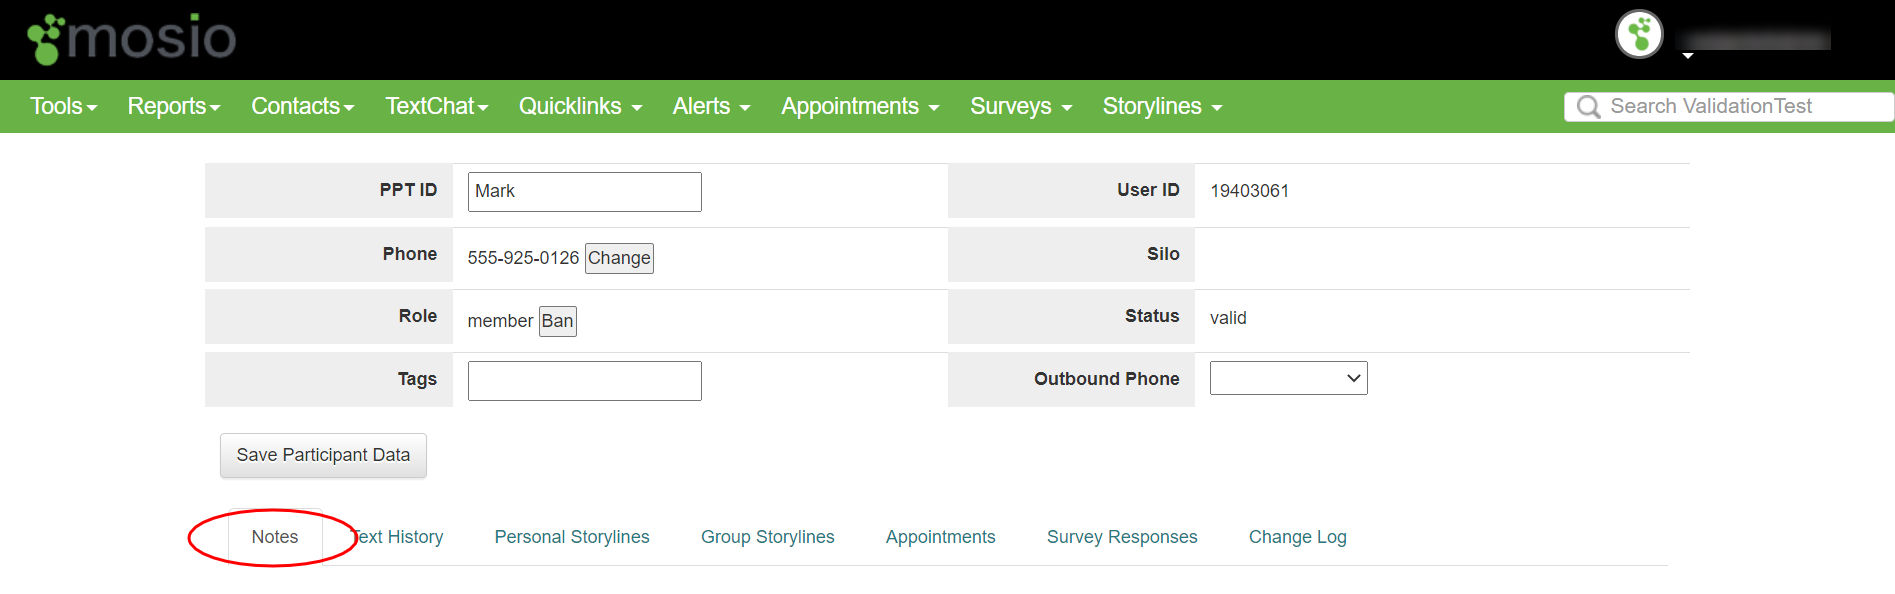Screen dimensions: 1895x594
Task: Click the Change phone button
Action: (619, 258)
